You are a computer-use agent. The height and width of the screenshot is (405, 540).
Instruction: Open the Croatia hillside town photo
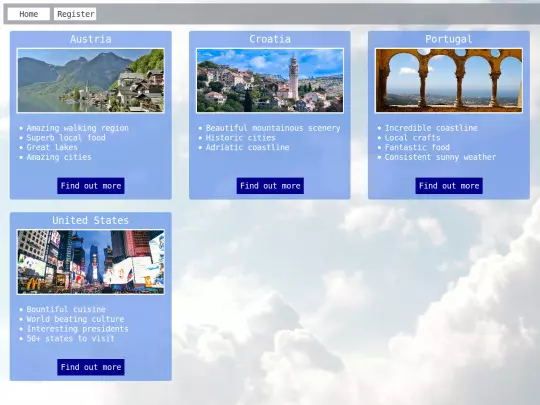tap(270, 81)
